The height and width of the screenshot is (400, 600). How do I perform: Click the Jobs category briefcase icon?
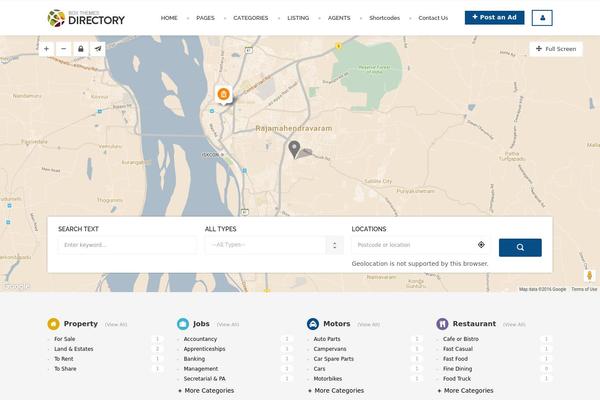click(x=183, y=324)
